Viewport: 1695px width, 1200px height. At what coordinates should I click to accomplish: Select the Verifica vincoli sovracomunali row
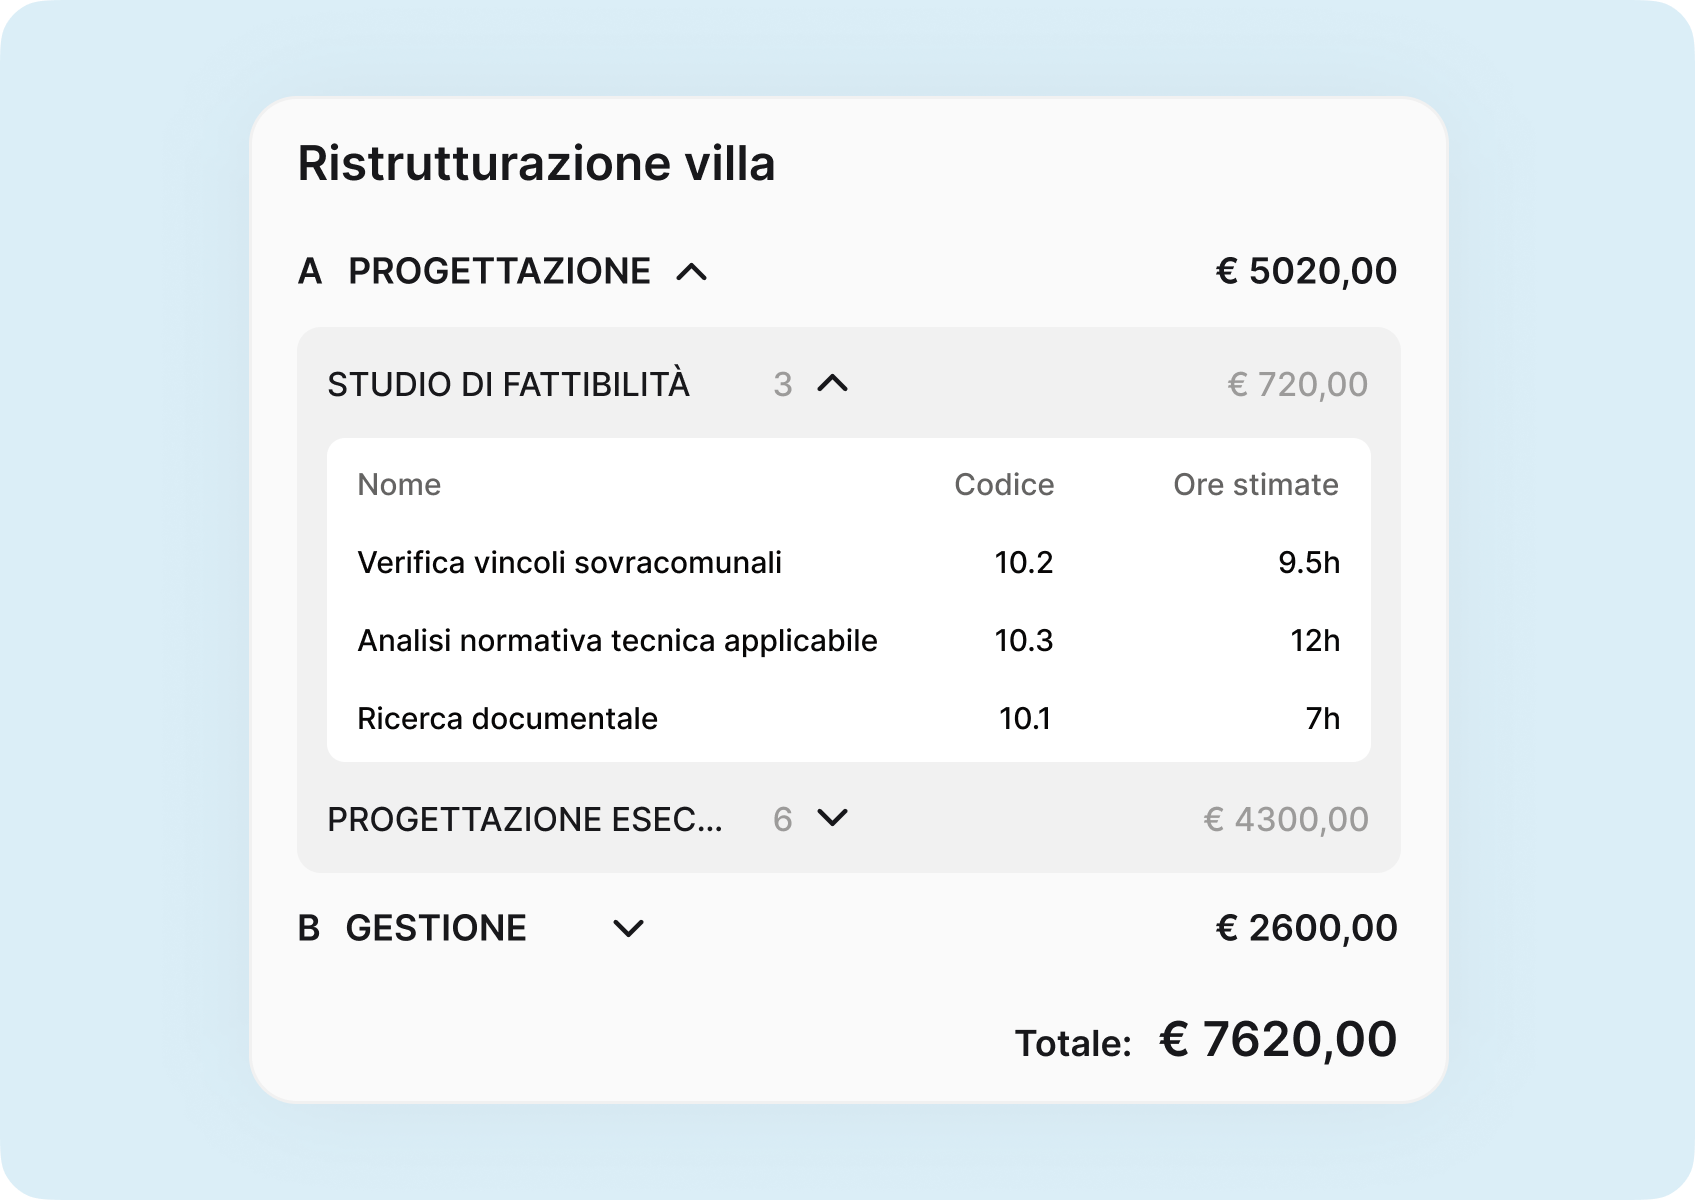pos(569,563)
